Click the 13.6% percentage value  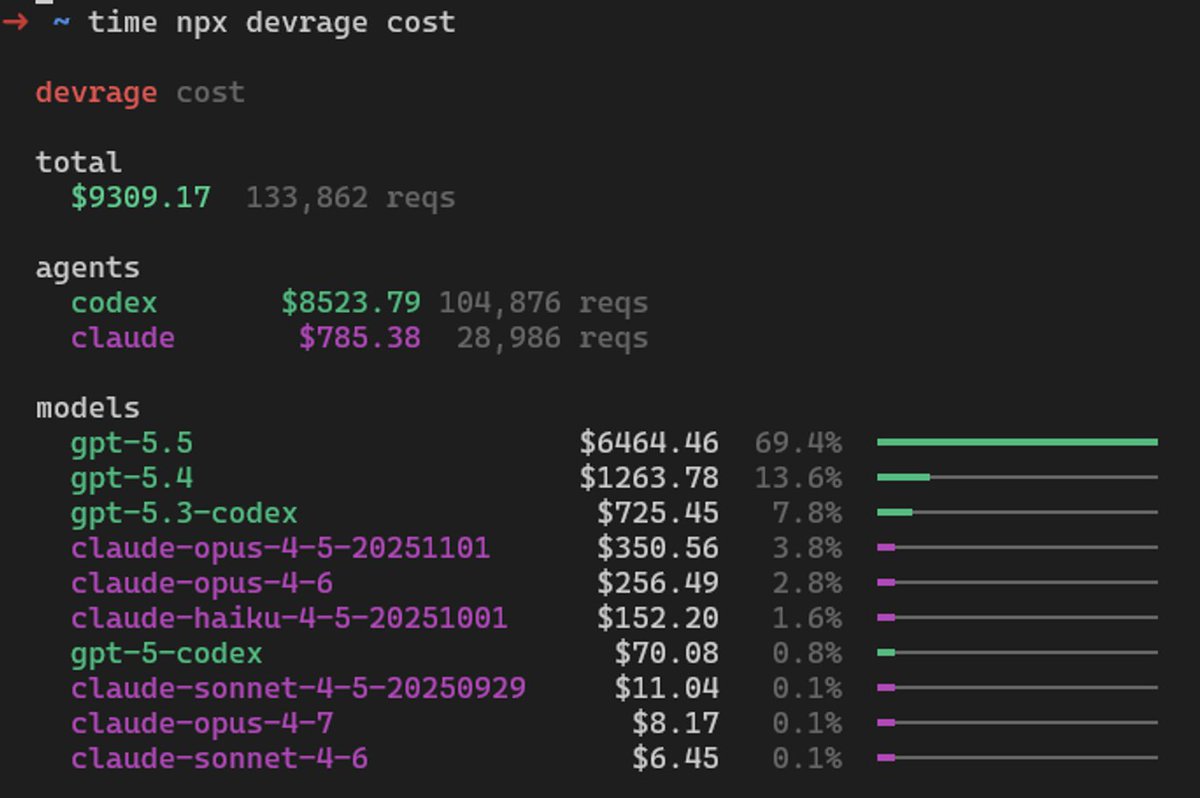click(x=799, y=478)
